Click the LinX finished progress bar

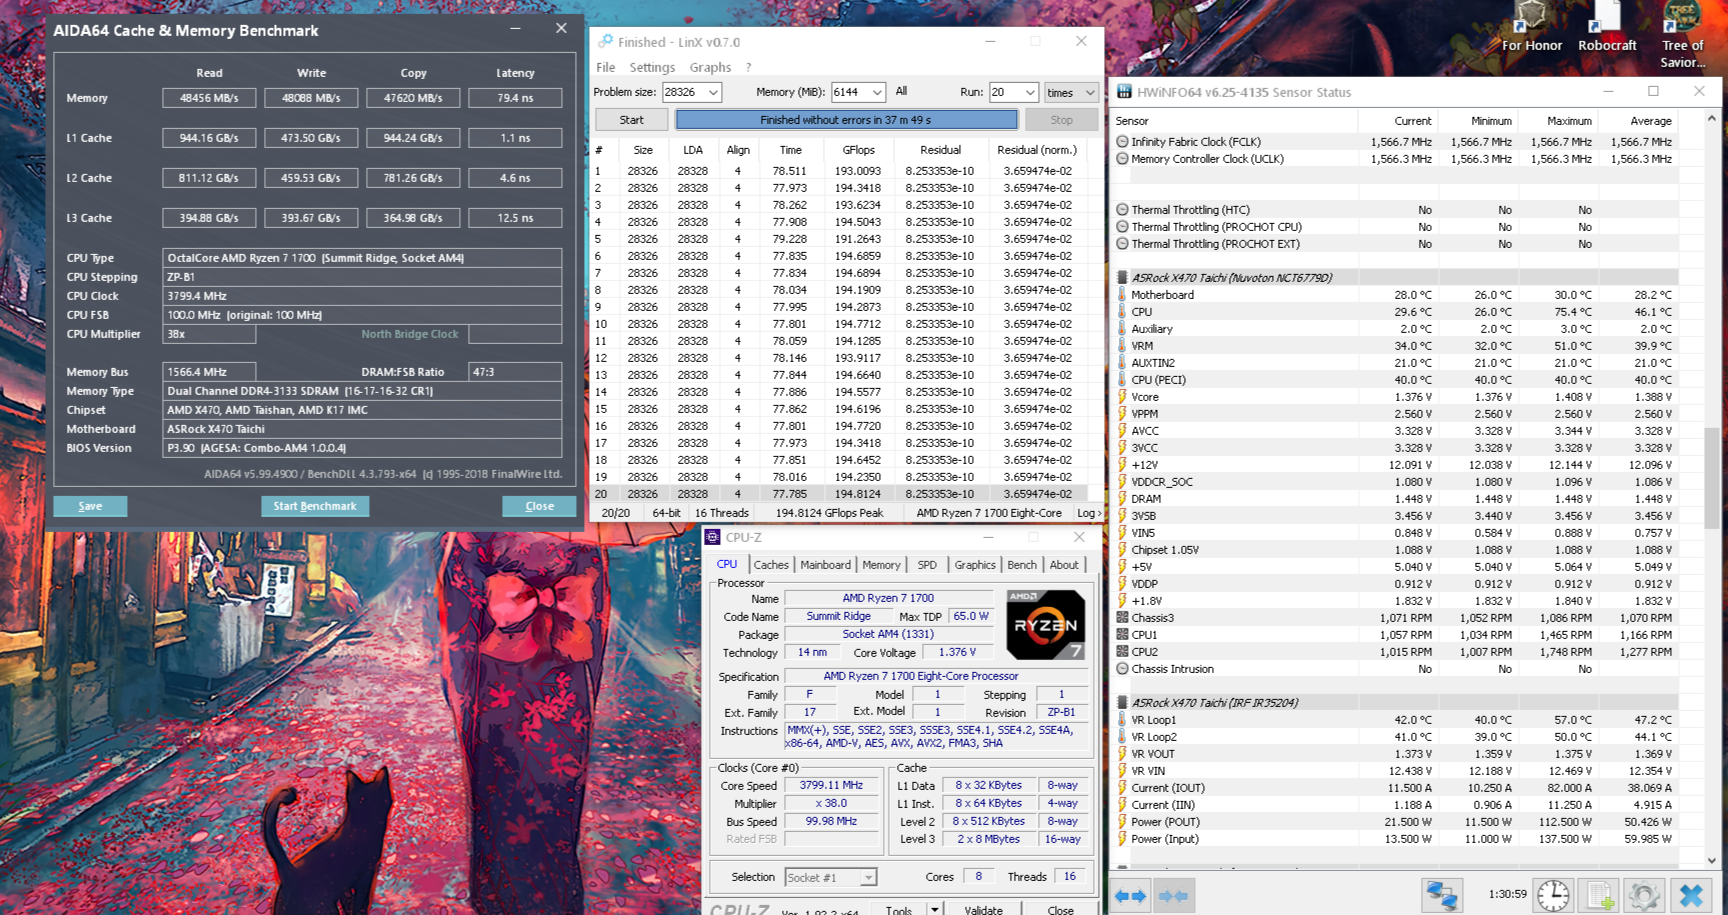846,120
